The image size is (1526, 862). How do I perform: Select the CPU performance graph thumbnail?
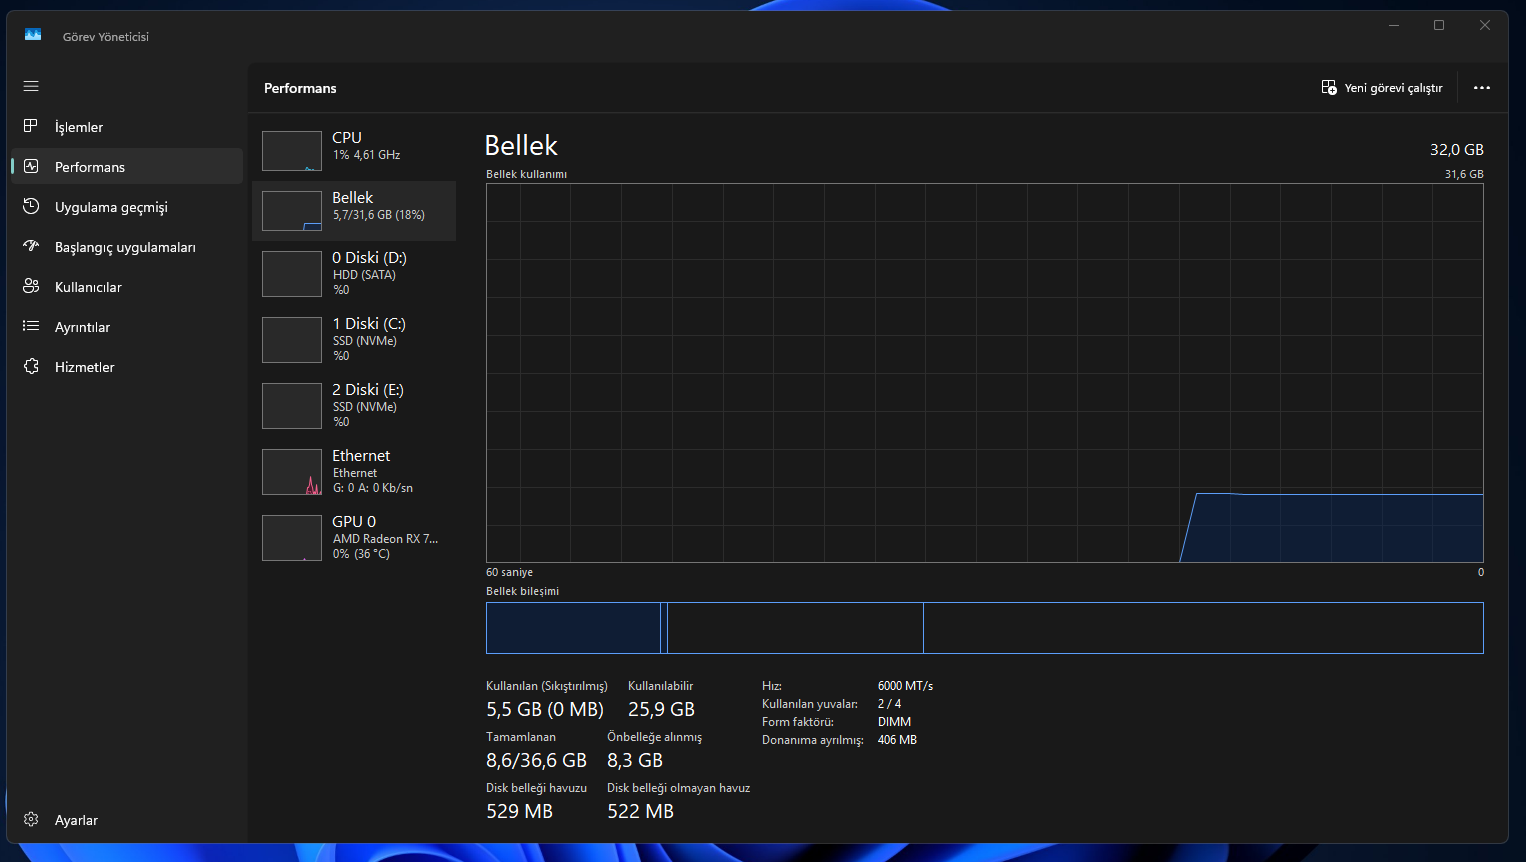[292, 151]
